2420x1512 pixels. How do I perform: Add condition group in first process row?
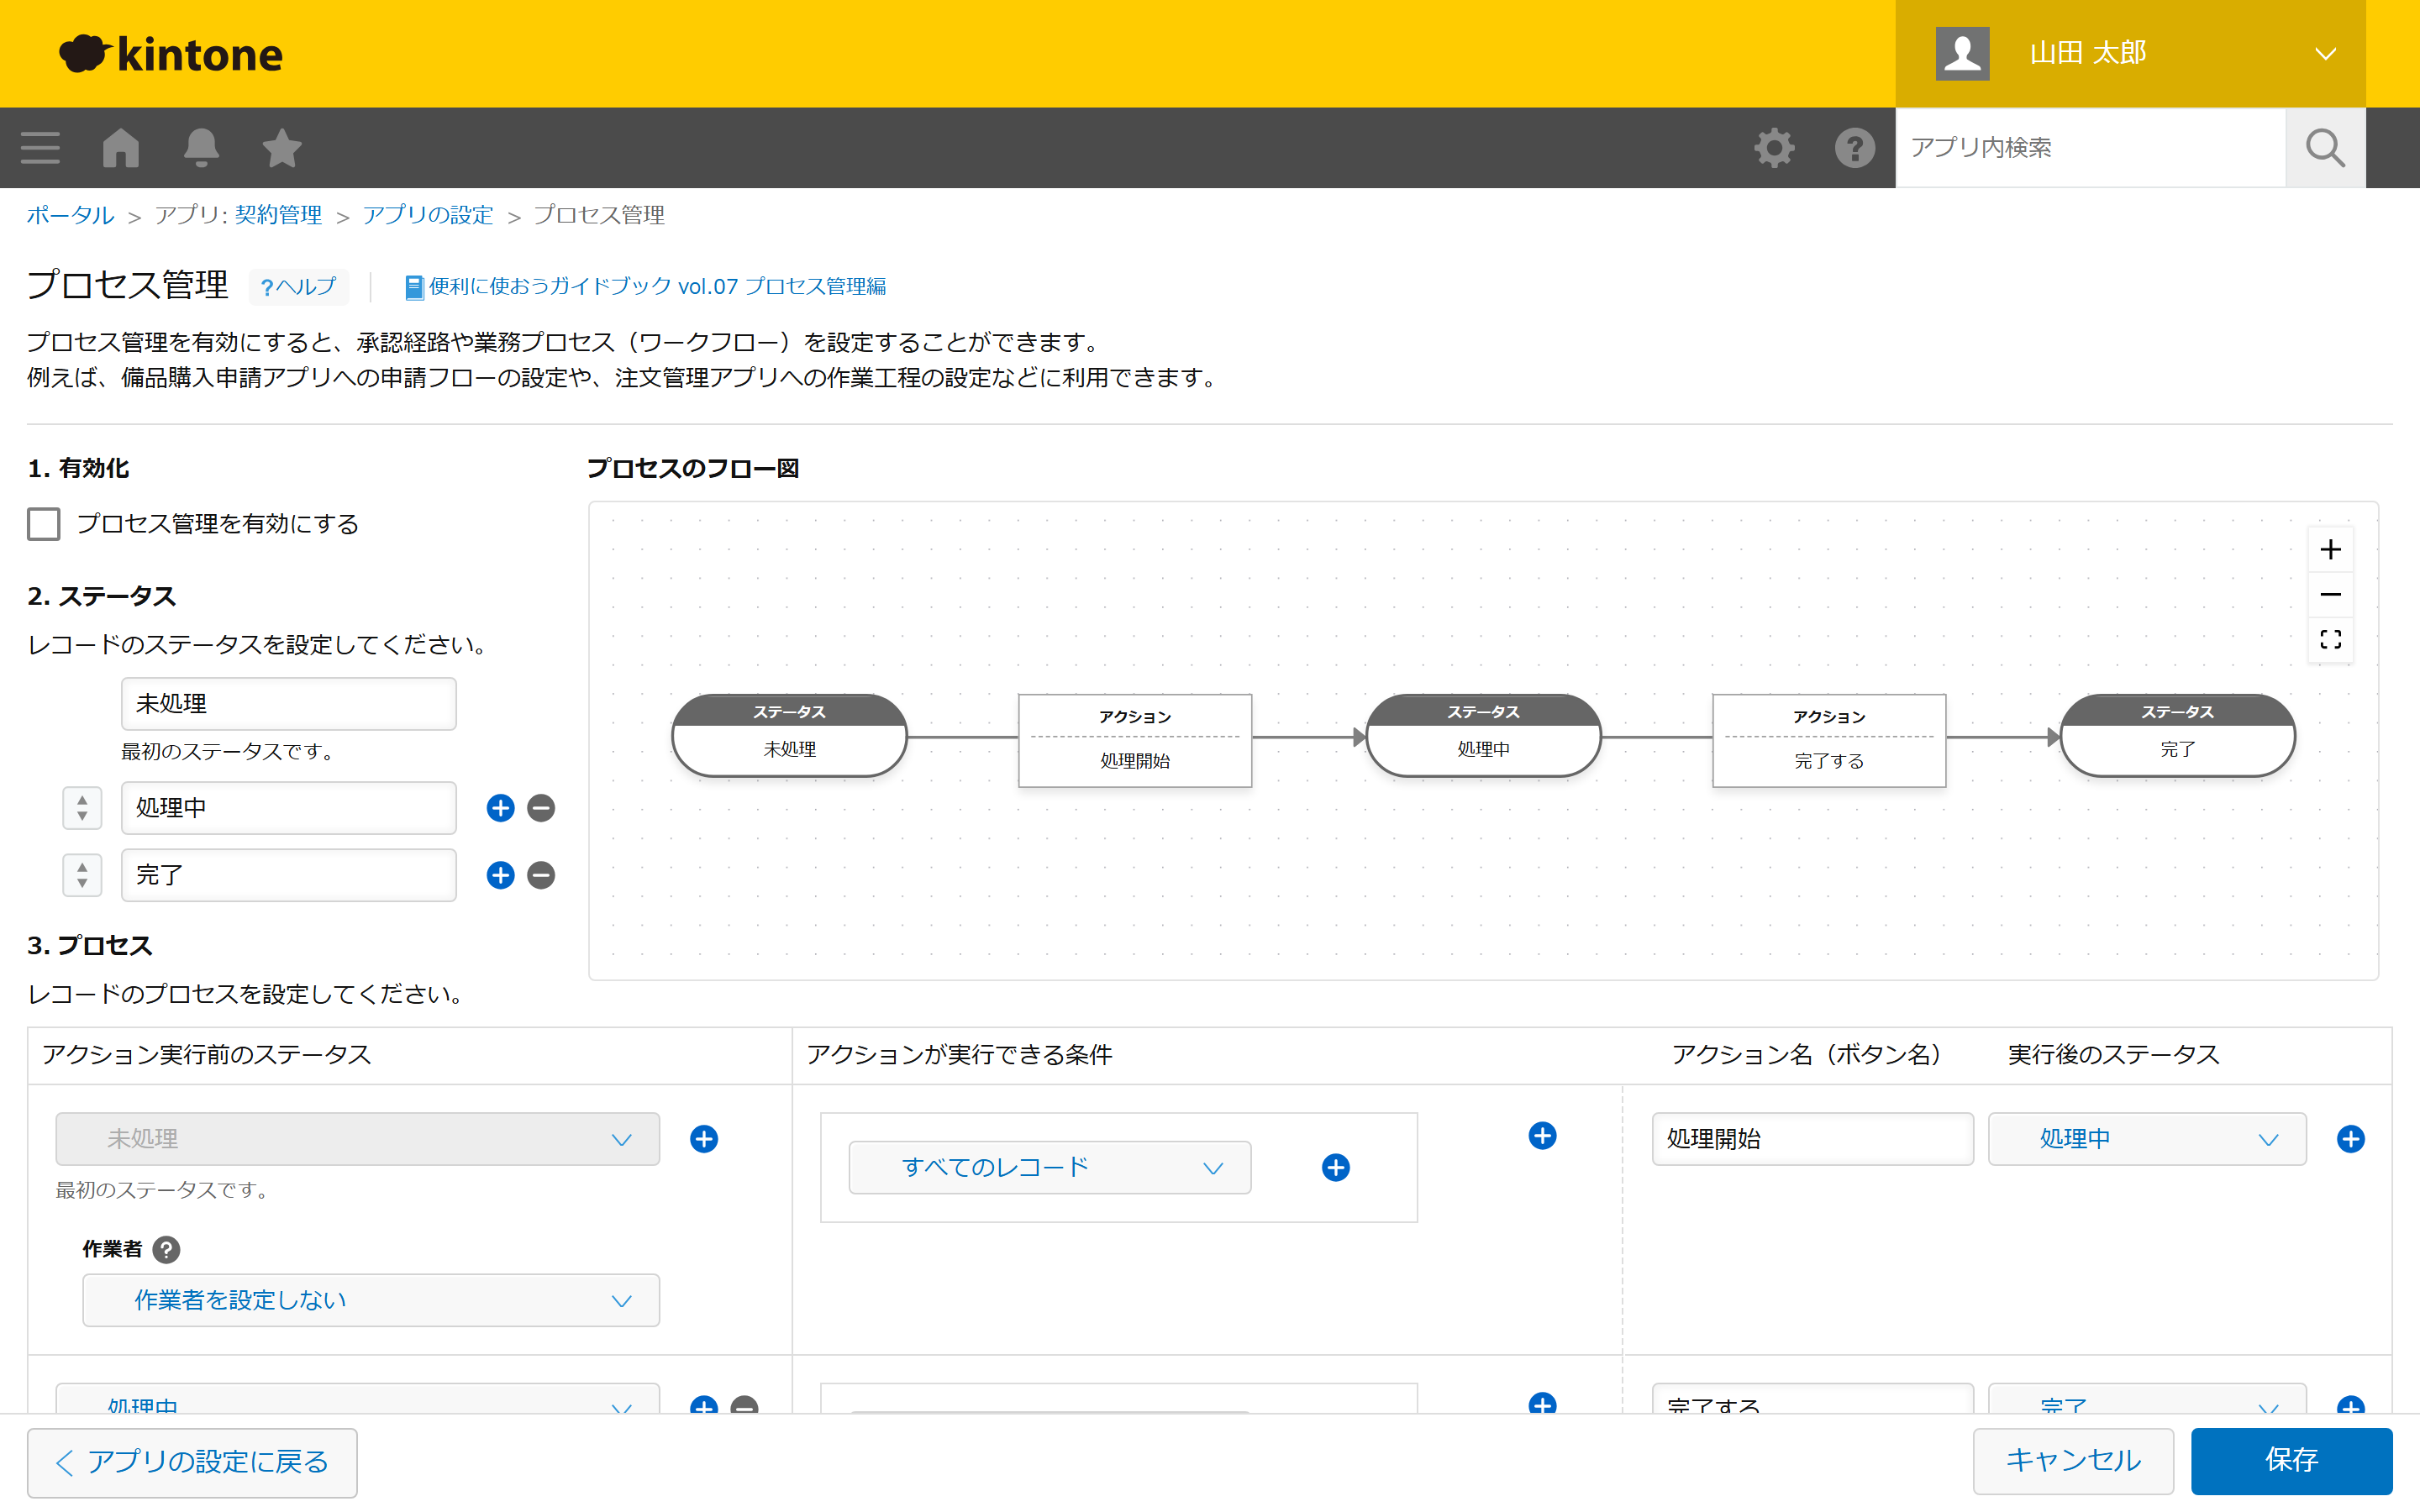[x=1542, y=1136]
